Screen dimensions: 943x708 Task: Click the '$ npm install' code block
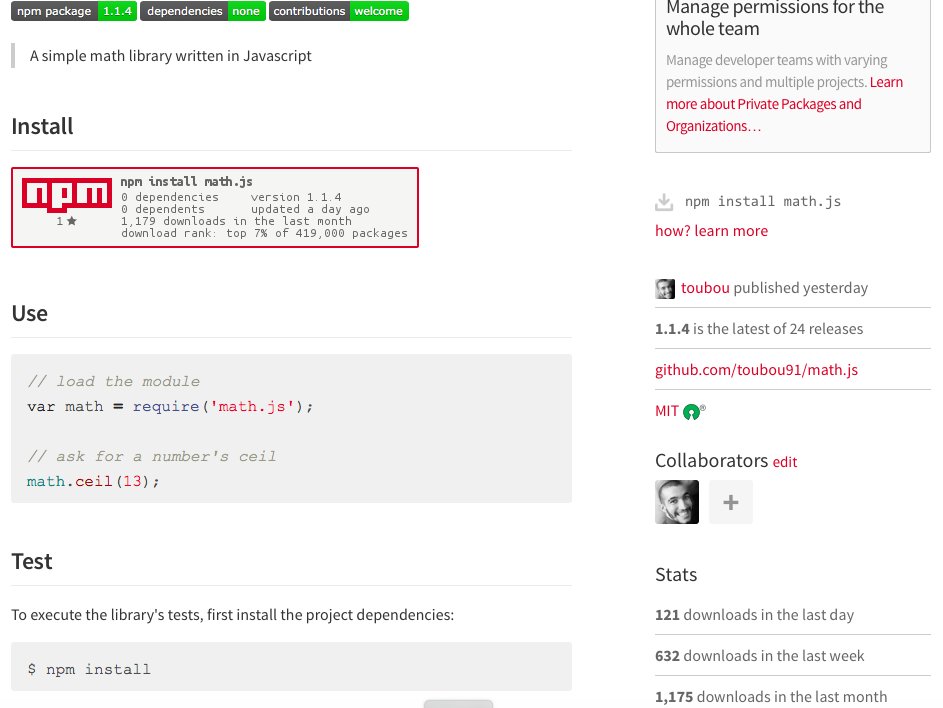click(x=291, y=666)
